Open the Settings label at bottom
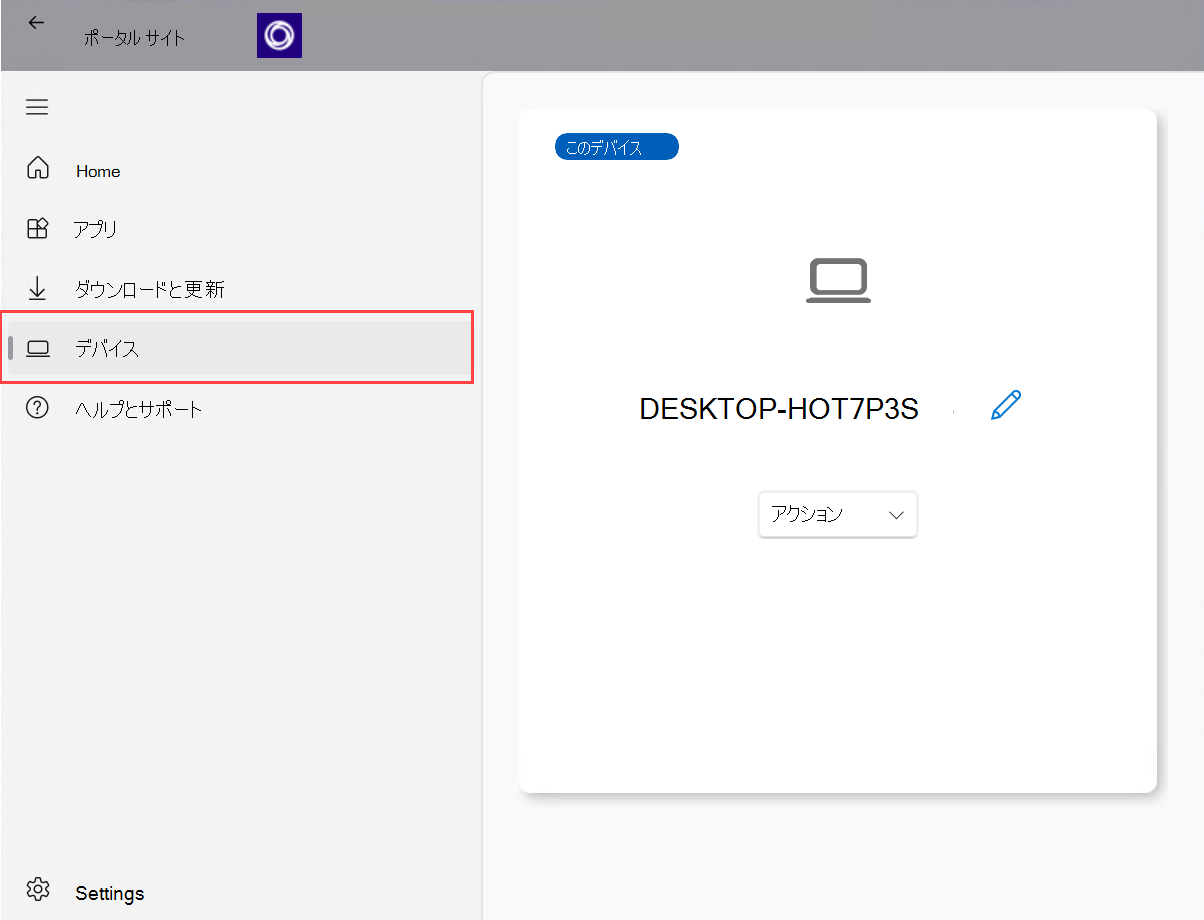 tap(110, 893)
